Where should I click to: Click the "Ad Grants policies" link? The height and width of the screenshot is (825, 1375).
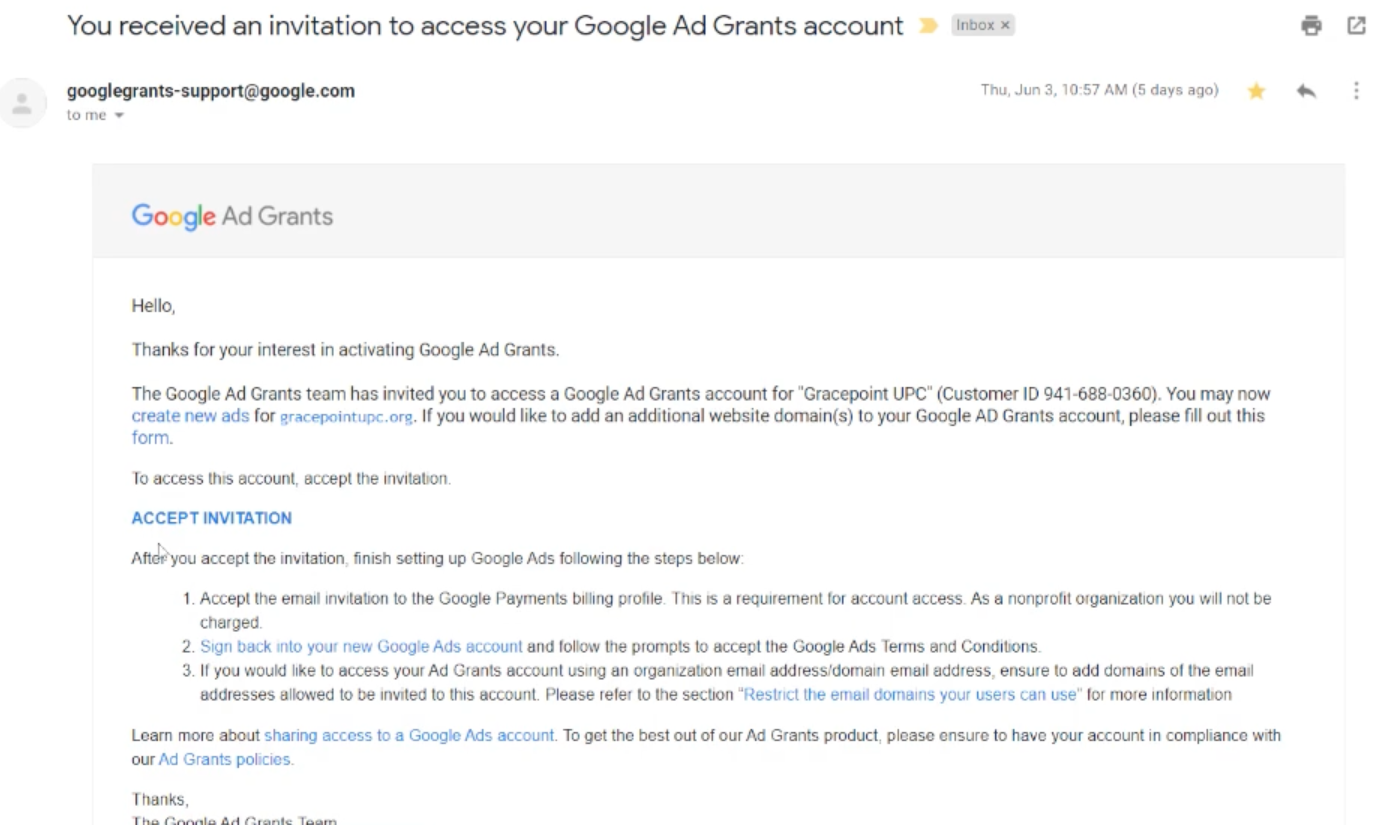[224, 760]
